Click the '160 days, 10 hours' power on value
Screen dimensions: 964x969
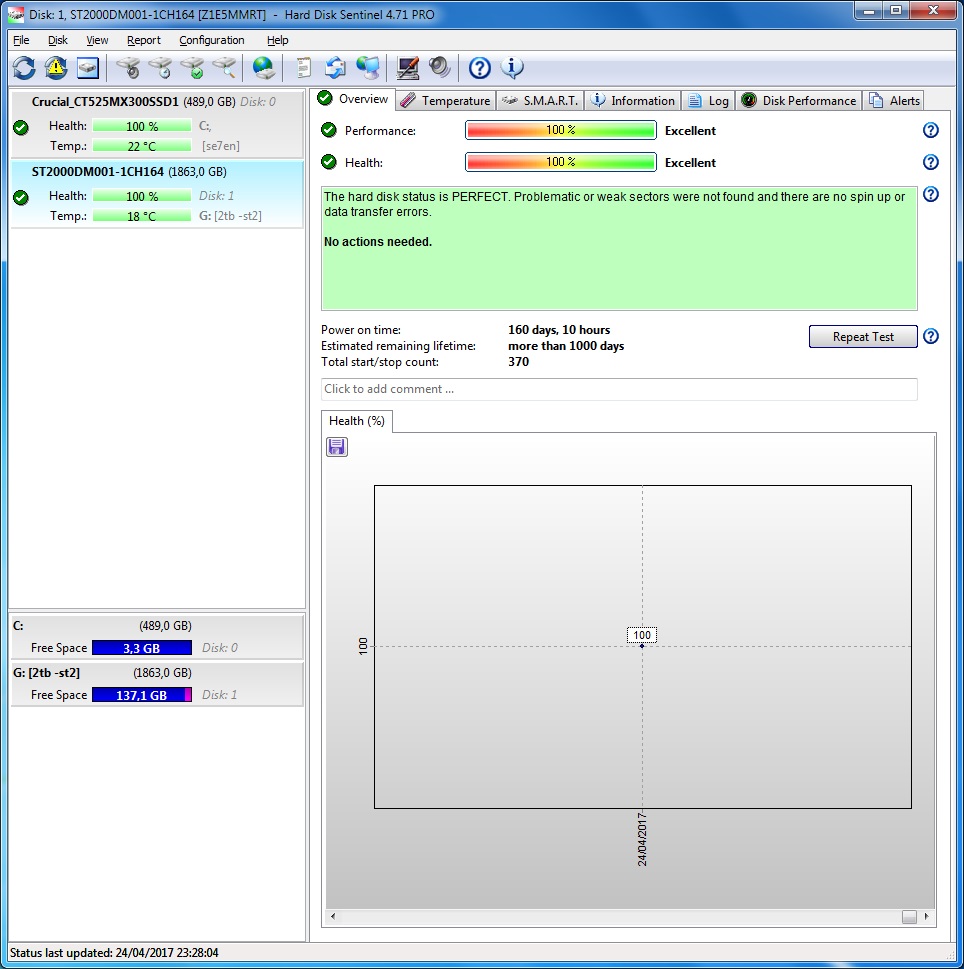tap(559, 330)
